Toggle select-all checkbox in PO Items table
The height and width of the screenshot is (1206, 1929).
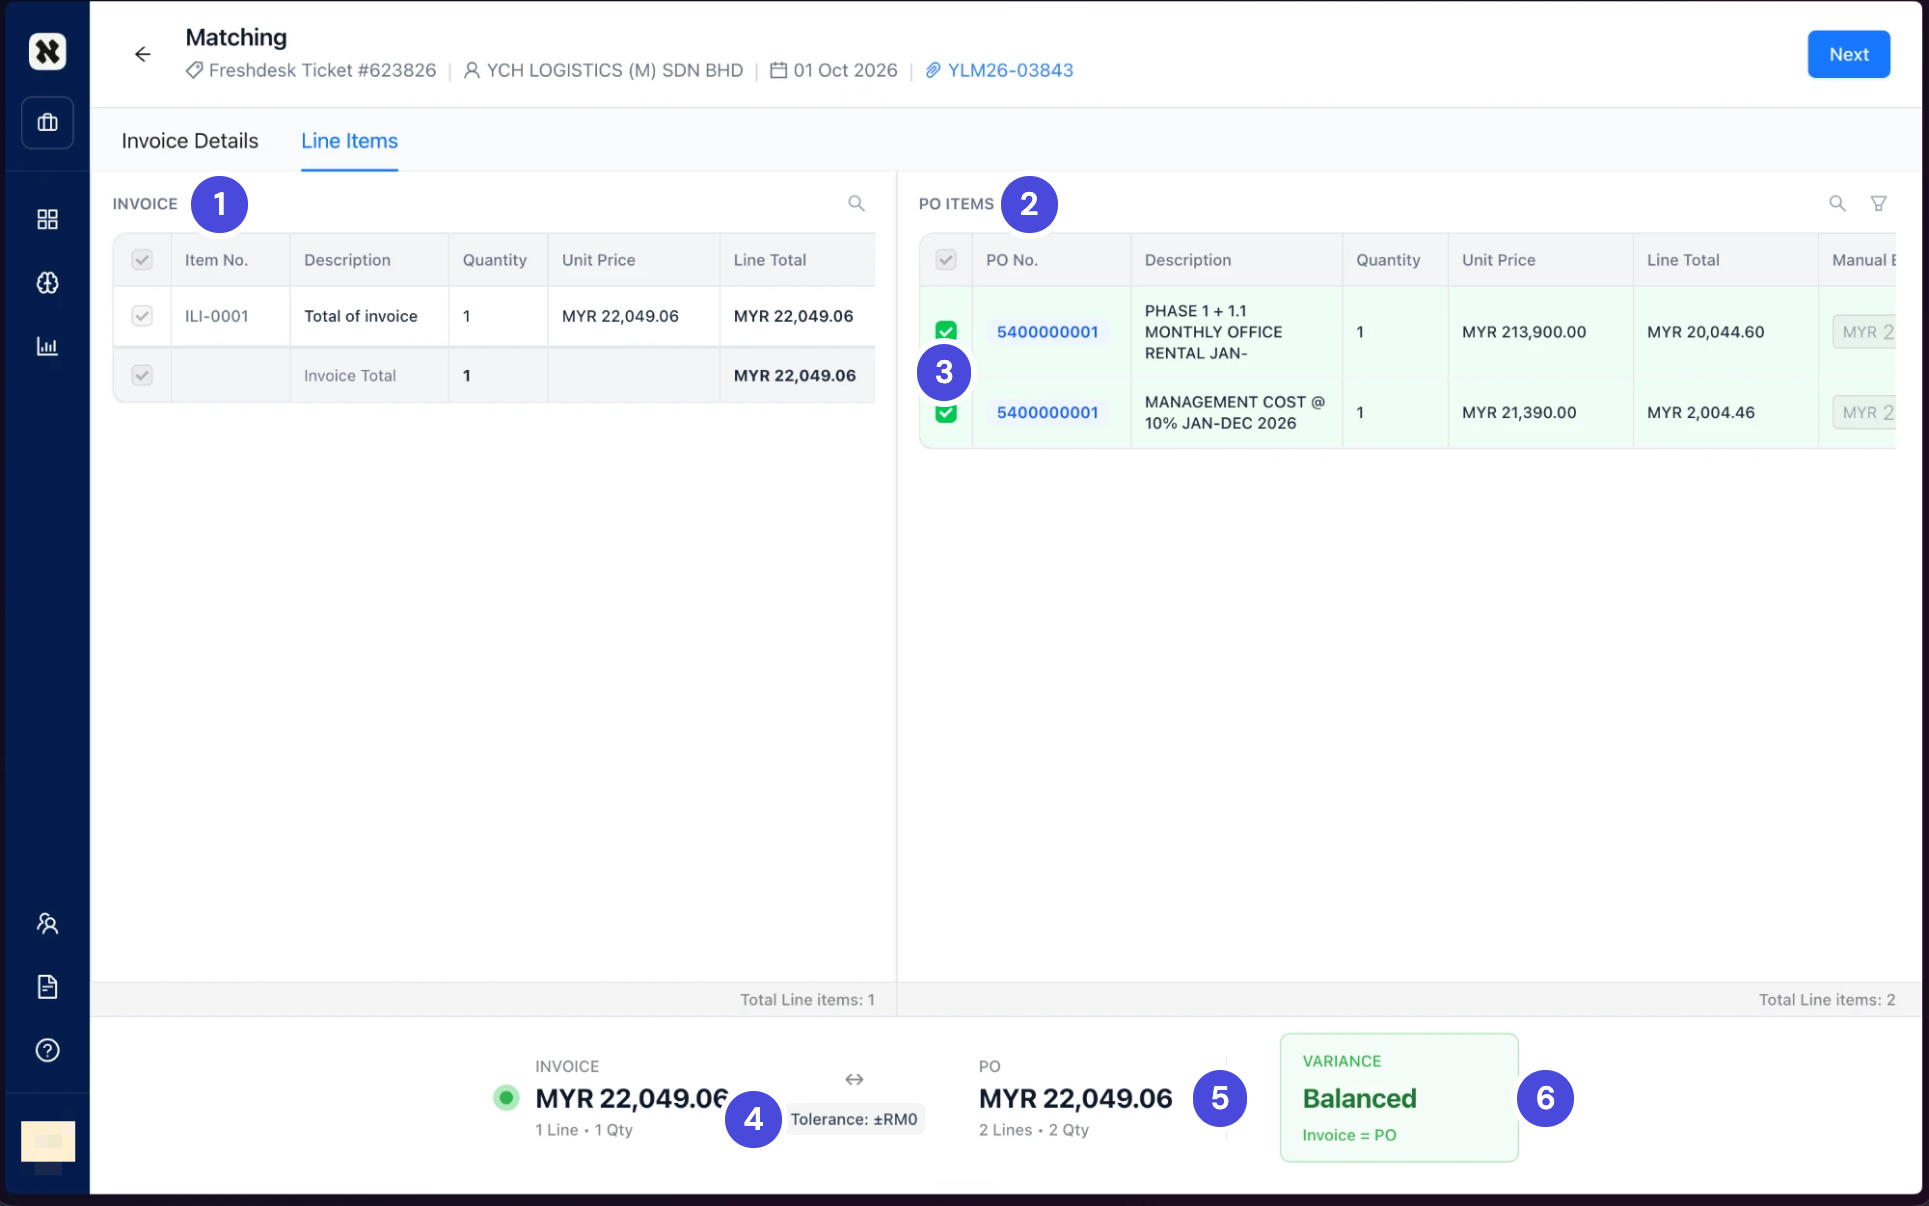tap(946, 260)
